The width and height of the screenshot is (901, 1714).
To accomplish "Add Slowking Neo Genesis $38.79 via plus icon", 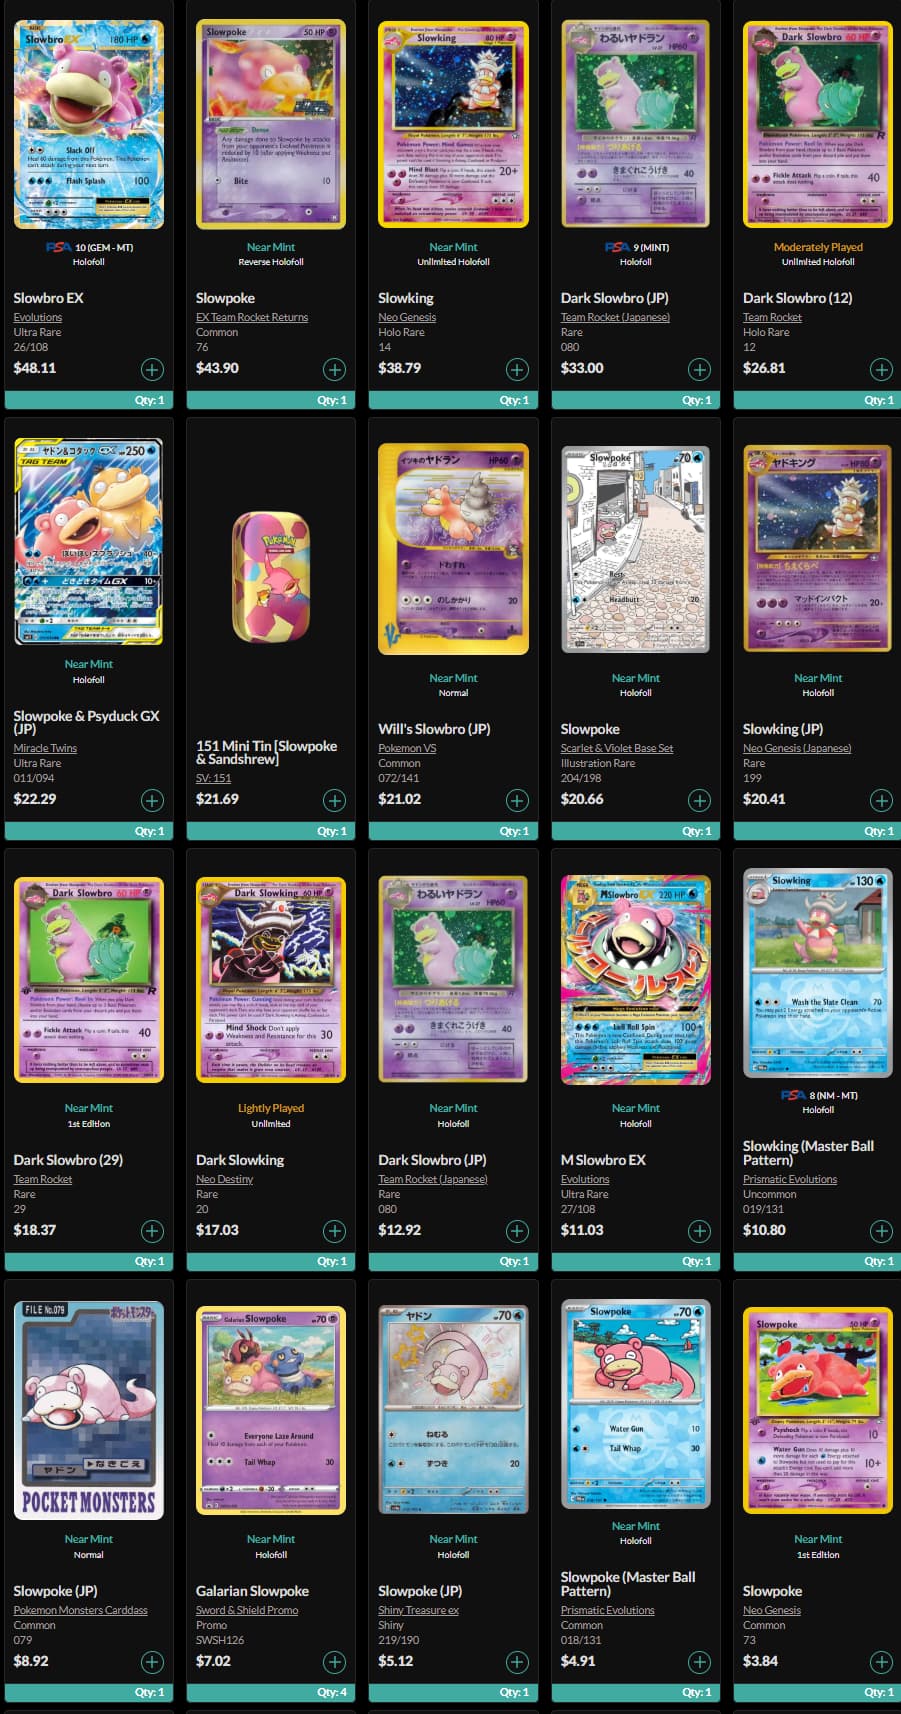I will [517, 369].
